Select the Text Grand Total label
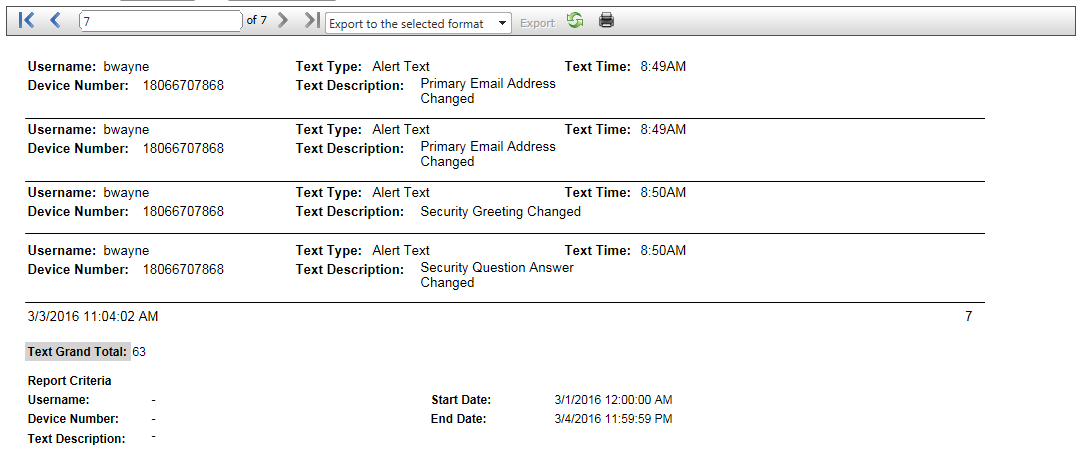The image size is (1081, 454). point(78,352)
